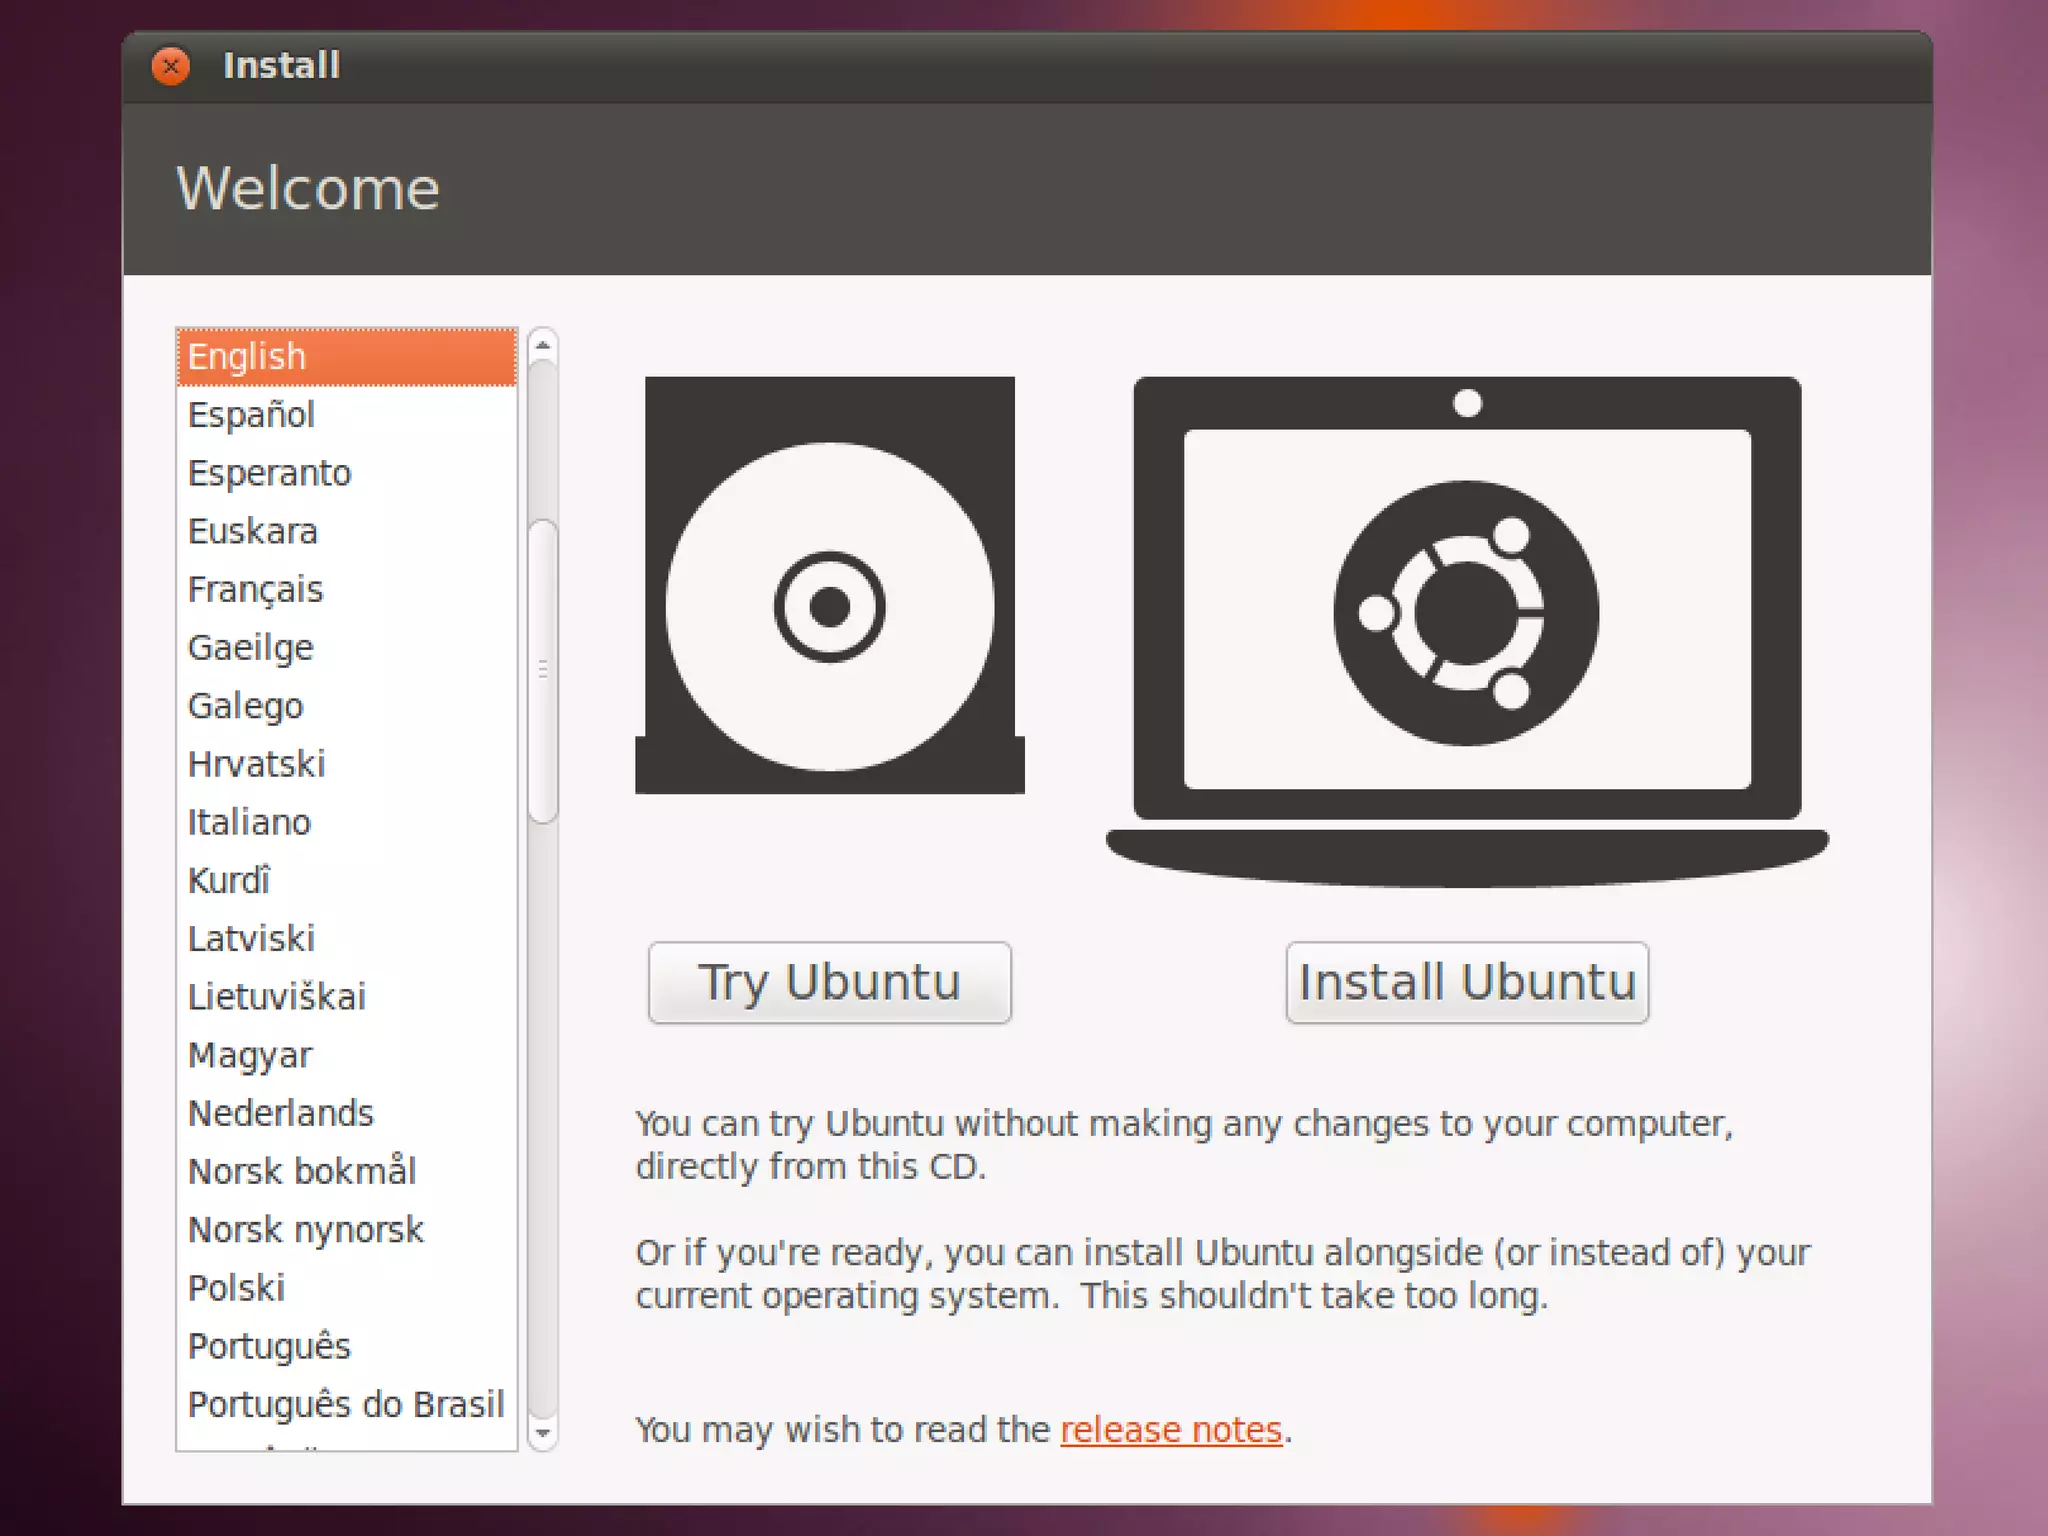The height and width of the screenshot is (1536, 2048).
Task: Choose Português do Brasil language
Action: (x=346, y=1405)
